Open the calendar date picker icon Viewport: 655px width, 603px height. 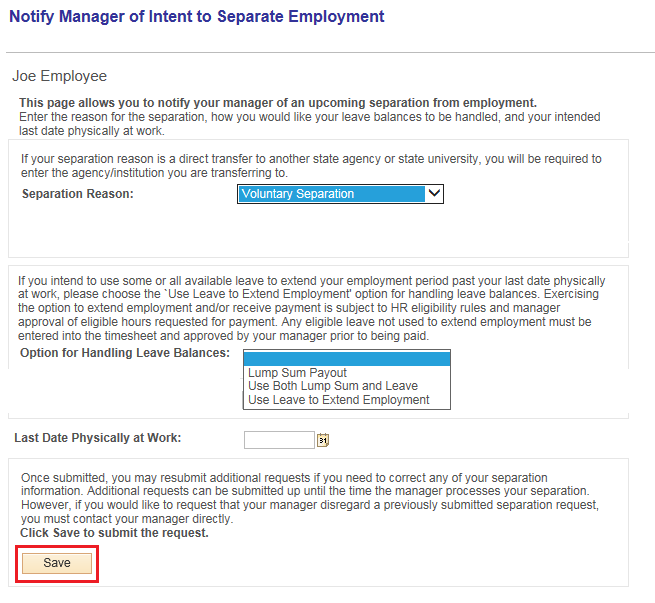(323, 440)
